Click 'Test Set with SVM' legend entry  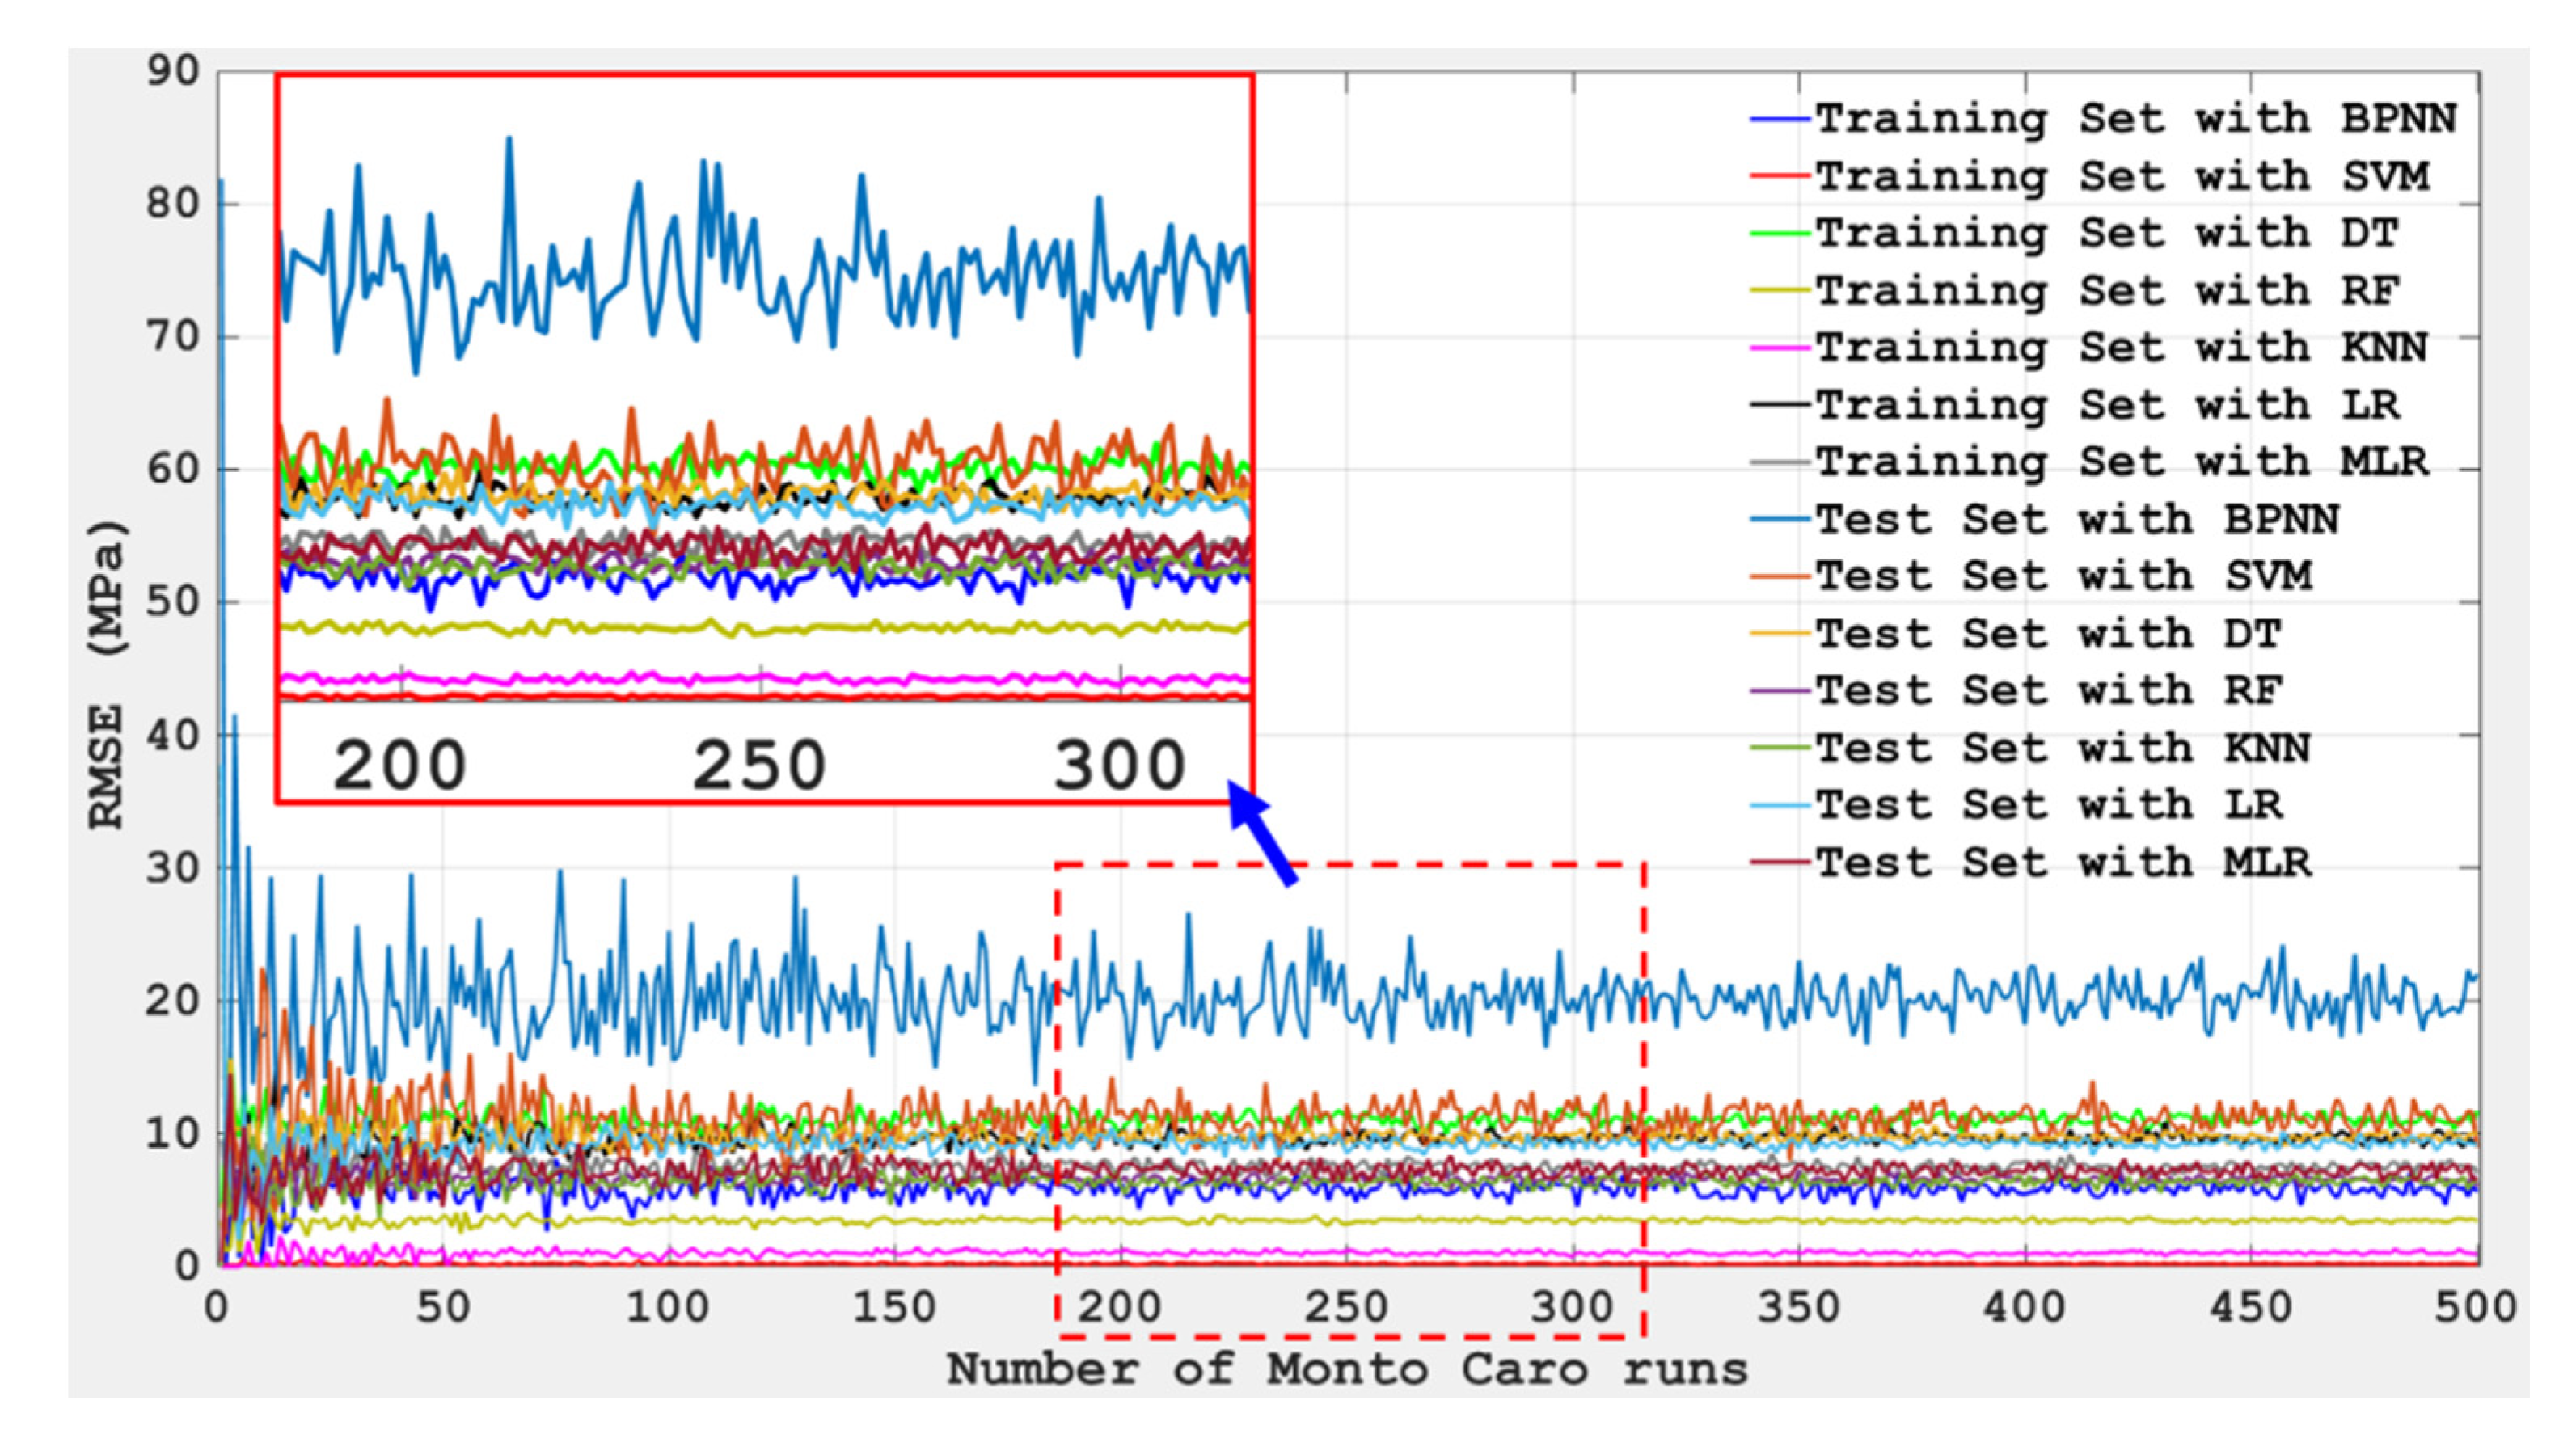pyautogui.click(x=2063, y=577)
